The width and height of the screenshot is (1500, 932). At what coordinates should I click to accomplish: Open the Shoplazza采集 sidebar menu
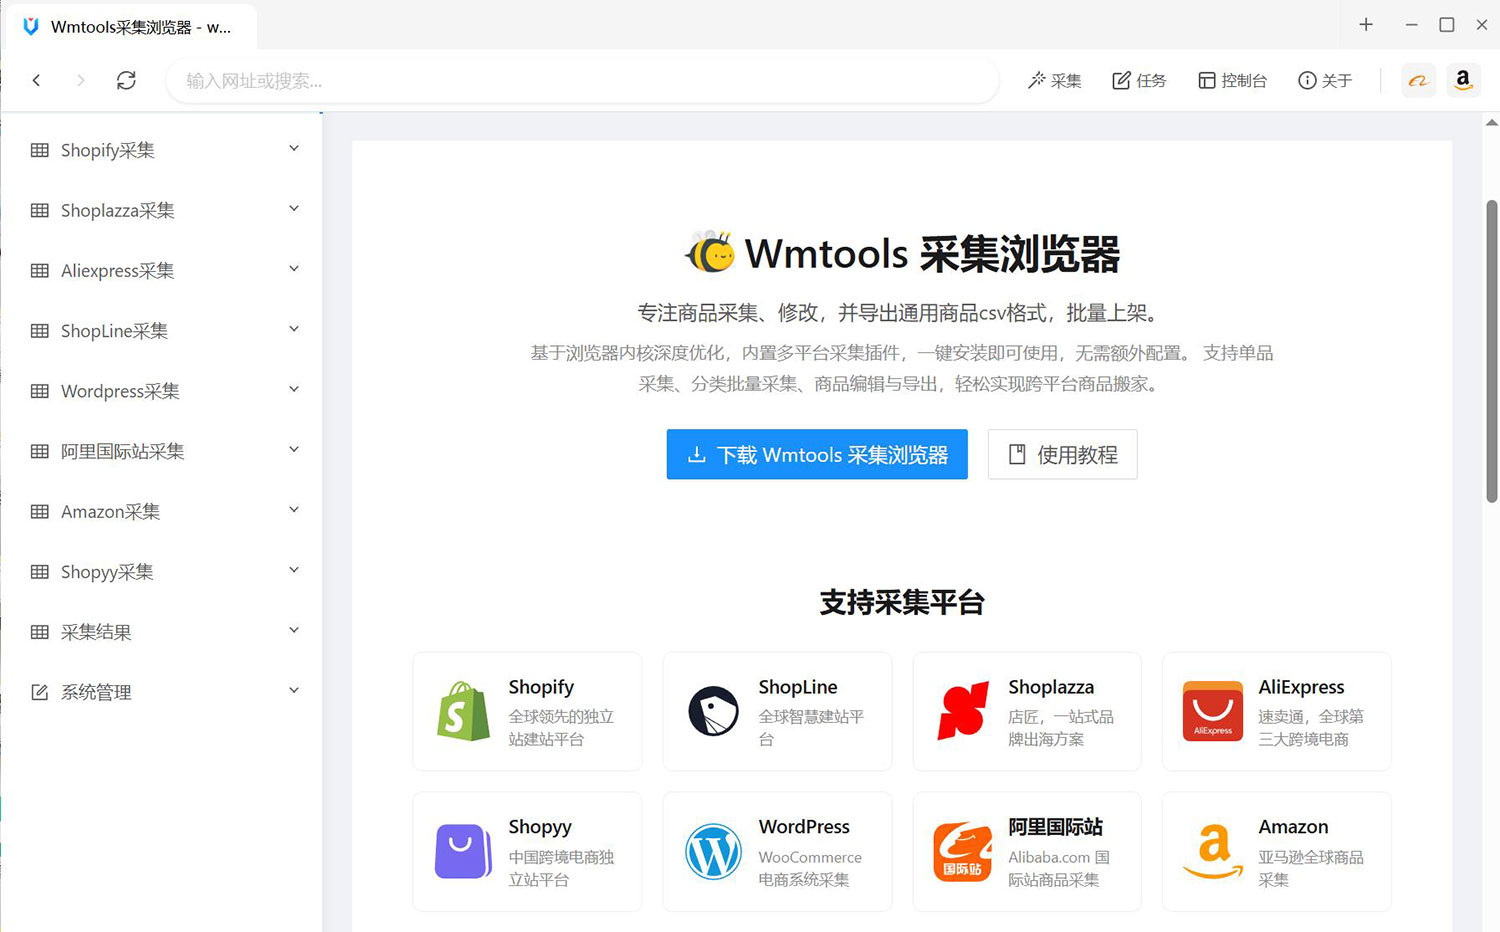[162, 210]
